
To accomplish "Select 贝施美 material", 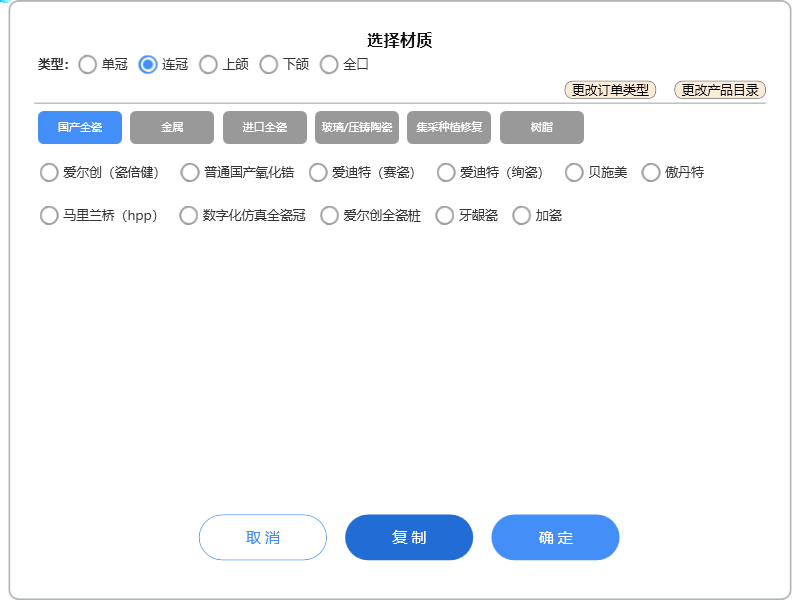I will pyautogui.click(x=574, y=173).
